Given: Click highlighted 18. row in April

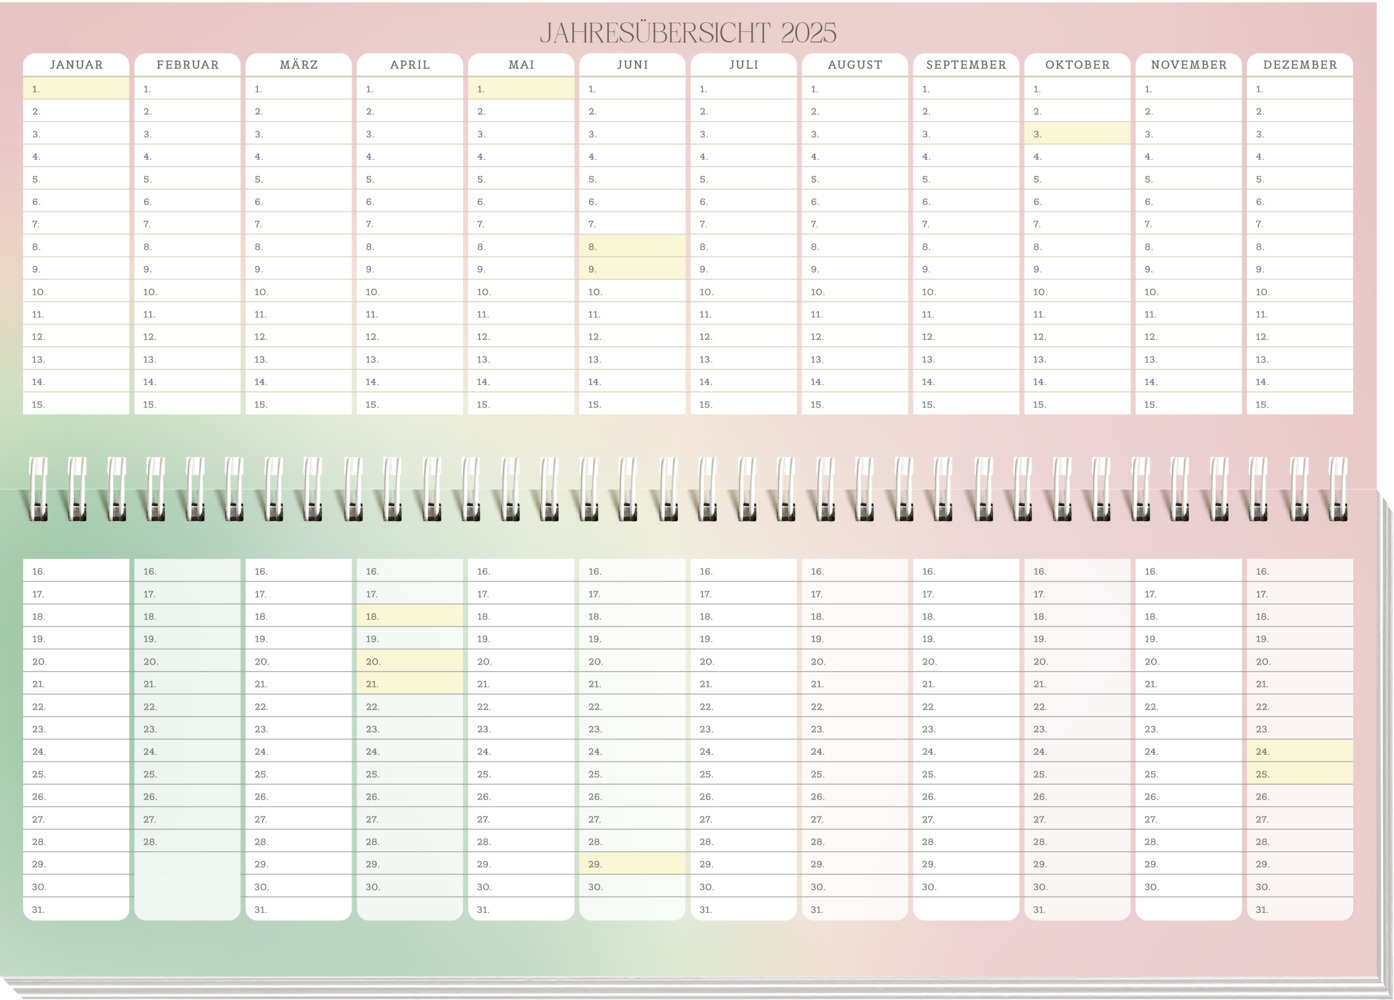Looking at the screenshot, I should 410,617.
